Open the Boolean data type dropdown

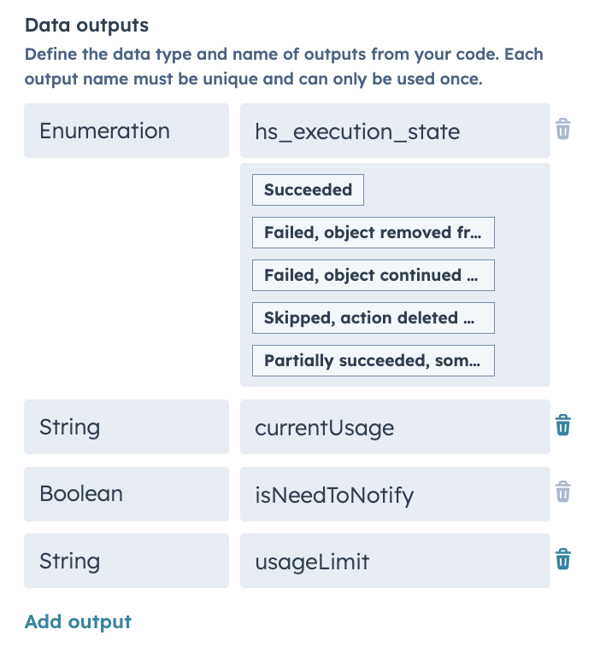pyautogui.click(x=126, y=494)
